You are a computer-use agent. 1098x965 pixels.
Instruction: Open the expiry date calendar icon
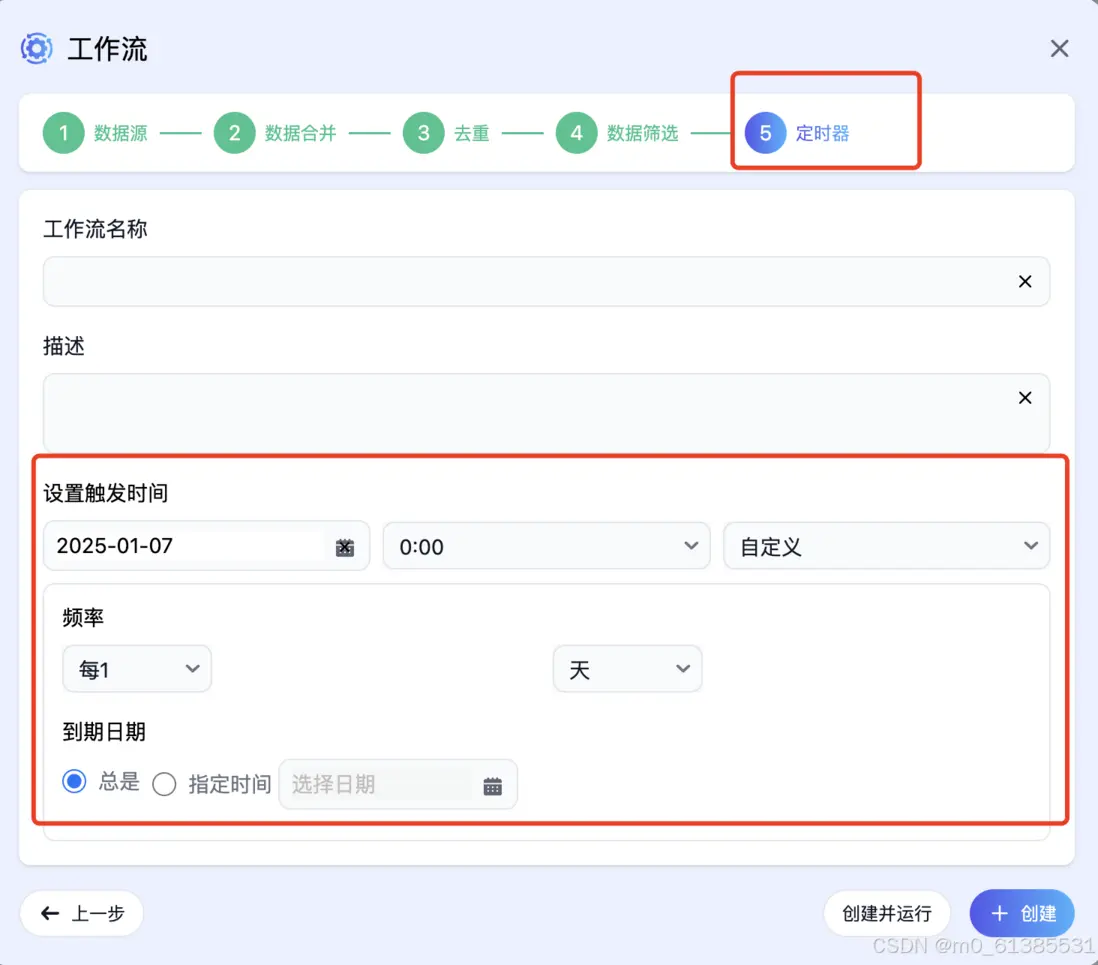coord(492,786)
